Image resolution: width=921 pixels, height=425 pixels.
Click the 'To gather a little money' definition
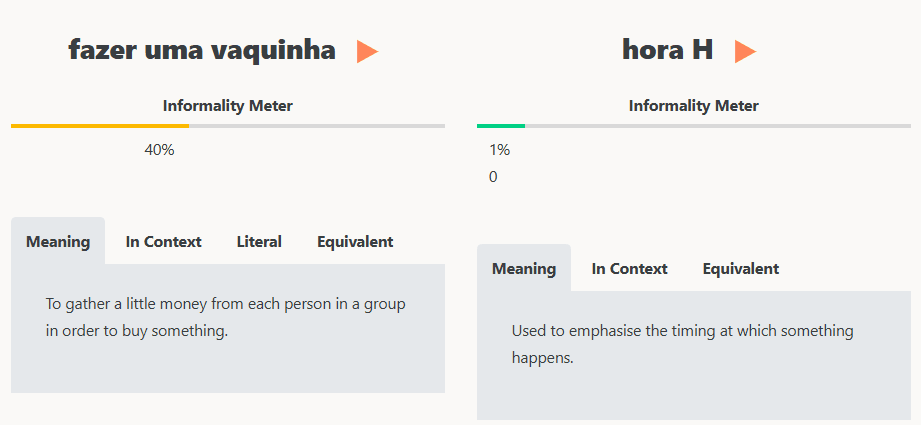point(225,317)
